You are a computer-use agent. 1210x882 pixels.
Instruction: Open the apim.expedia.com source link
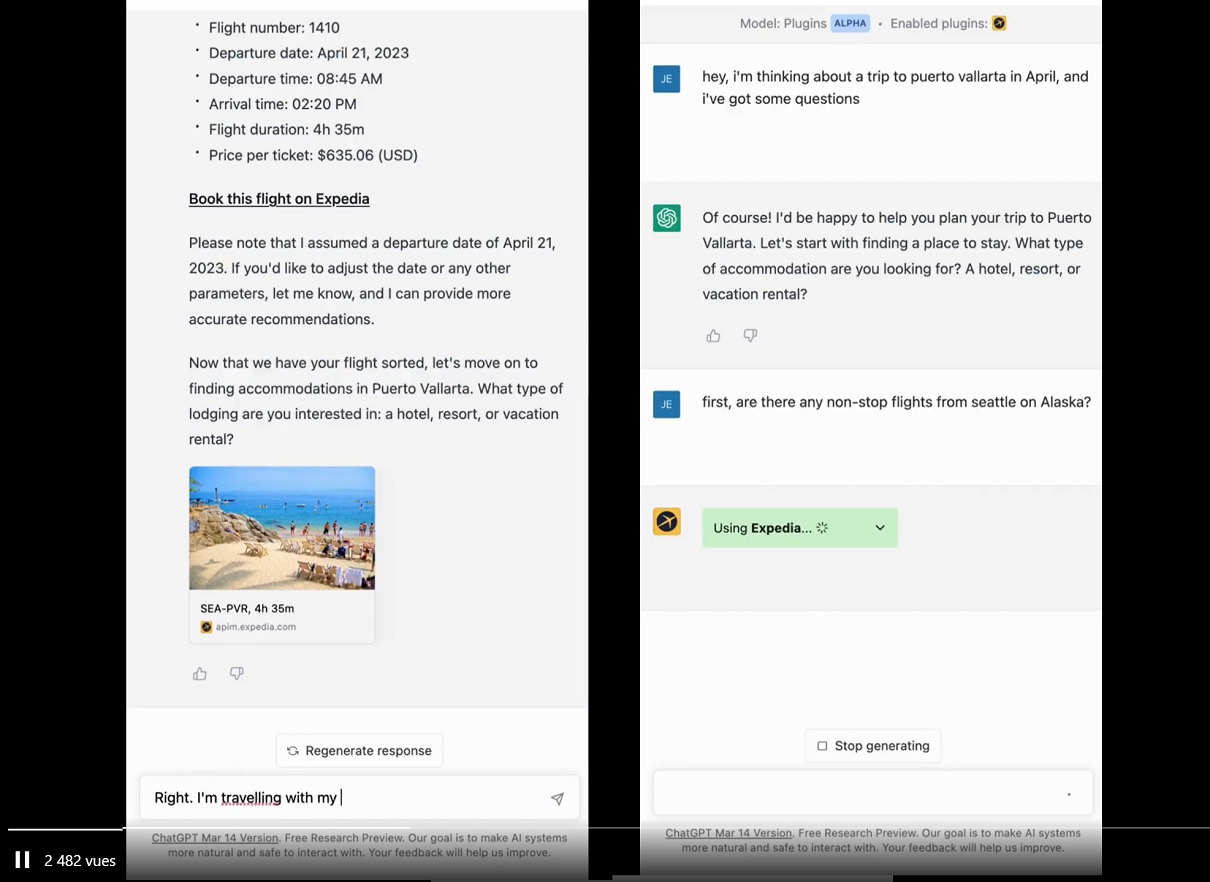click(256, 627)
